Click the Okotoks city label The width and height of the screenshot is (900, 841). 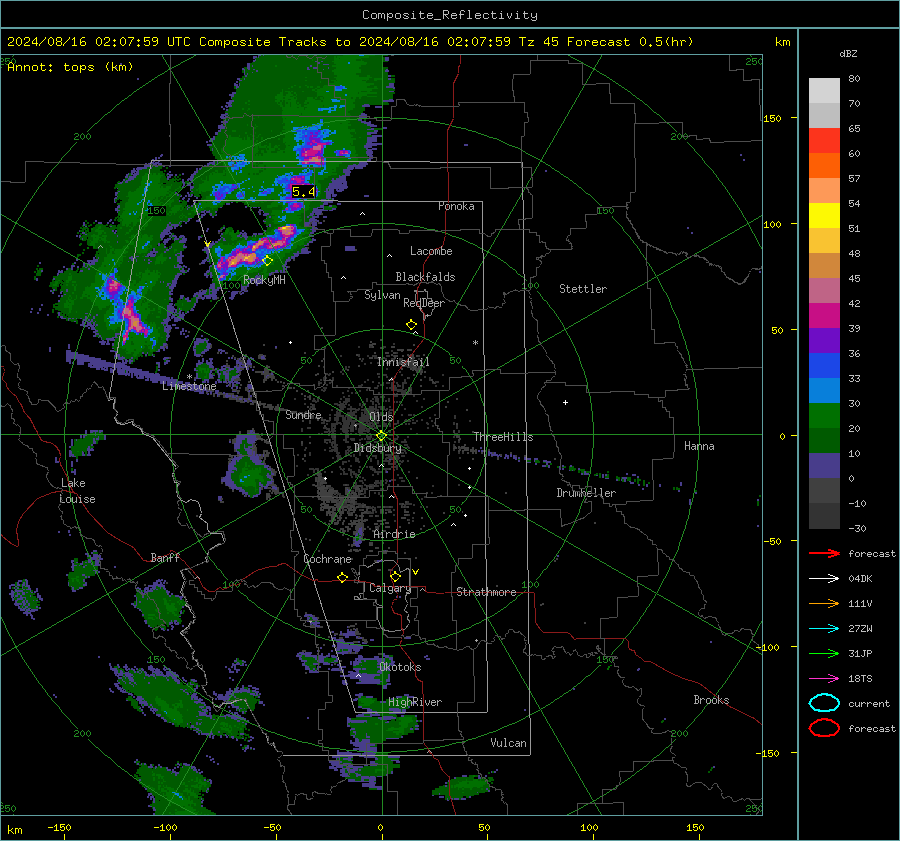400,667
